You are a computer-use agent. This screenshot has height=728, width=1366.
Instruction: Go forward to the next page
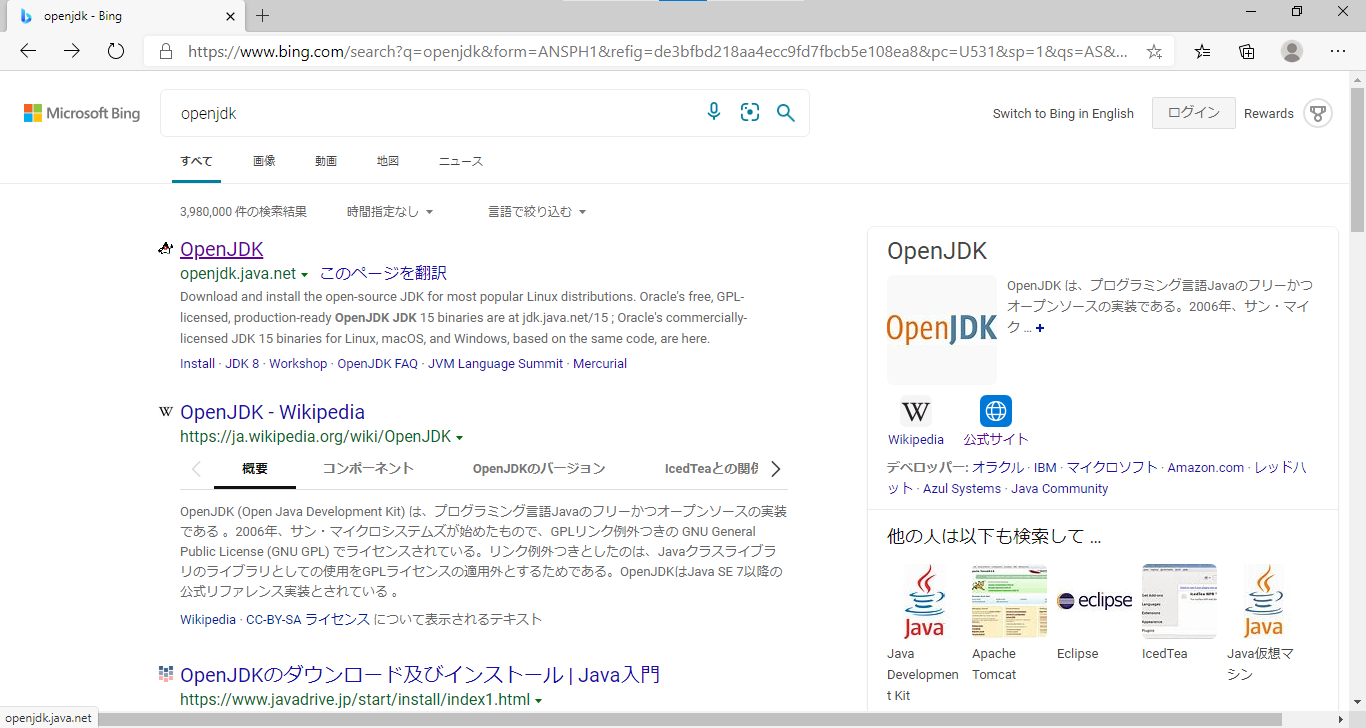click(x=72, y=51)
